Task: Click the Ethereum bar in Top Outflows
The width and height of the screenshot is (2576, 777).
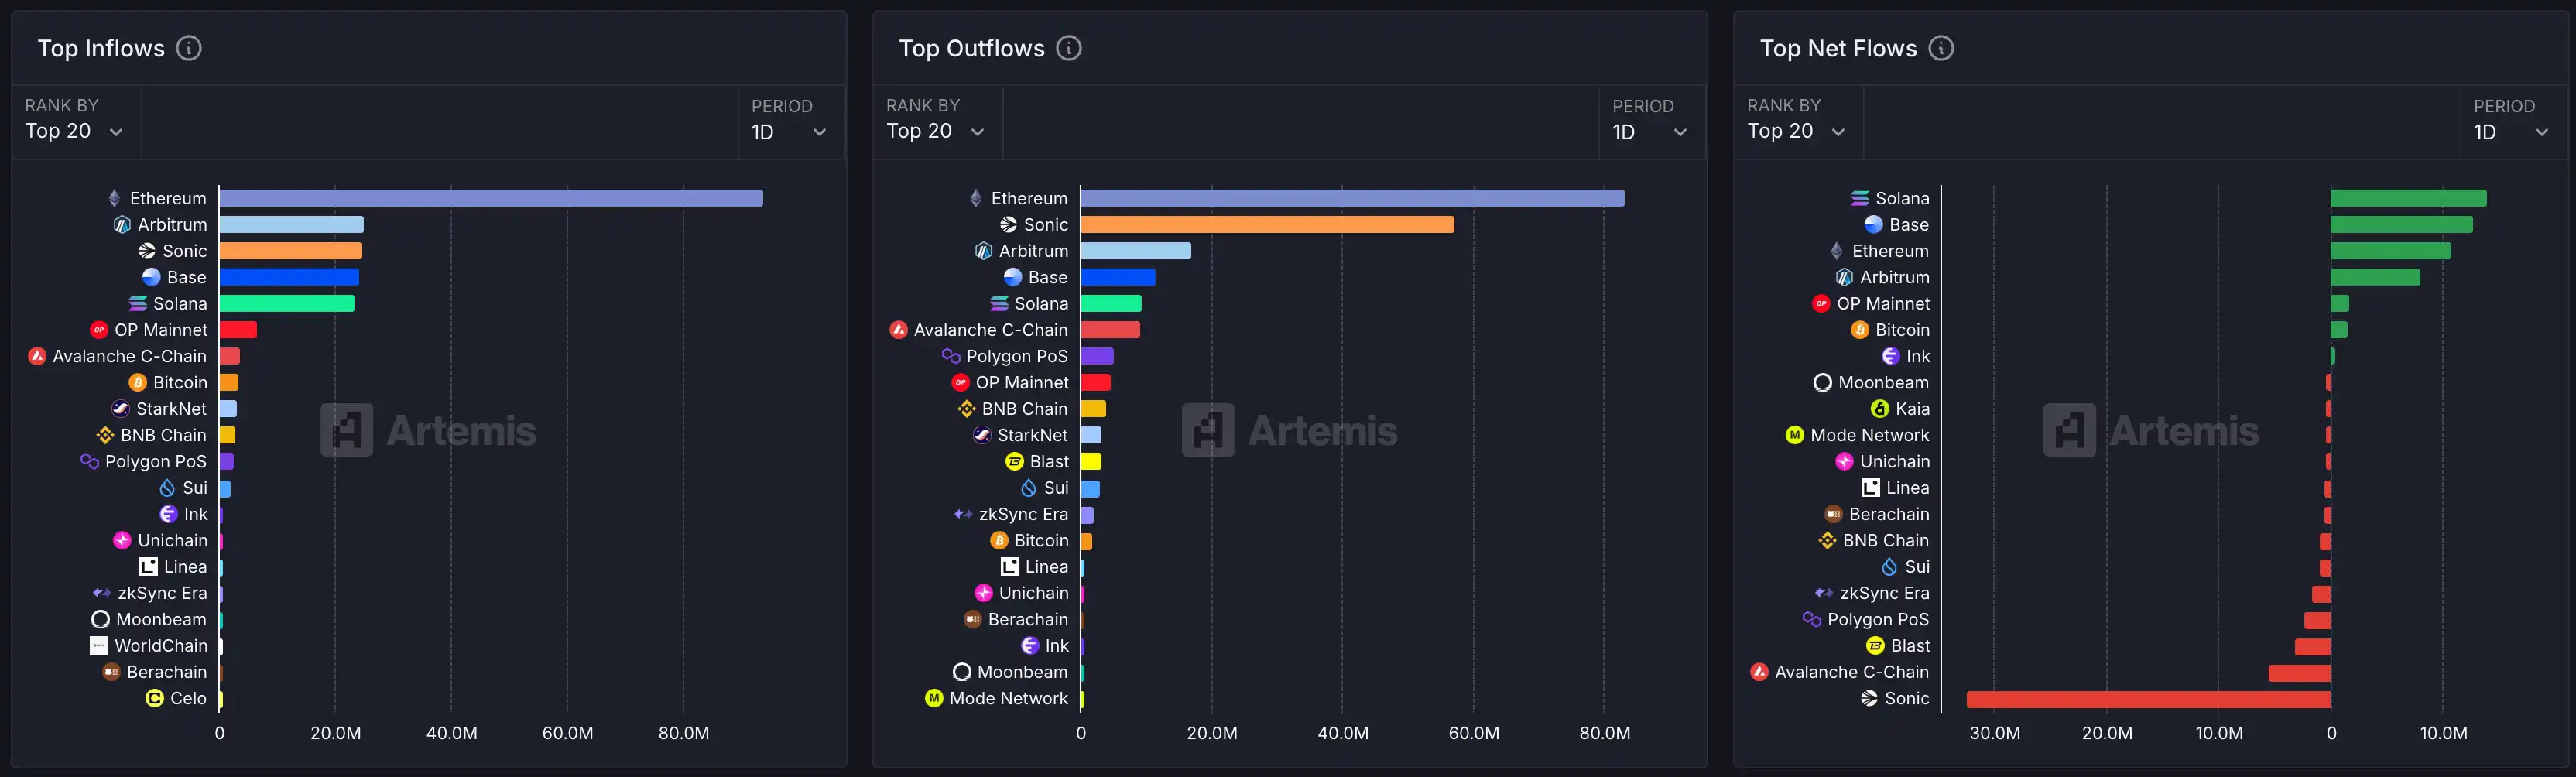Action: [x=1353, y=198]
